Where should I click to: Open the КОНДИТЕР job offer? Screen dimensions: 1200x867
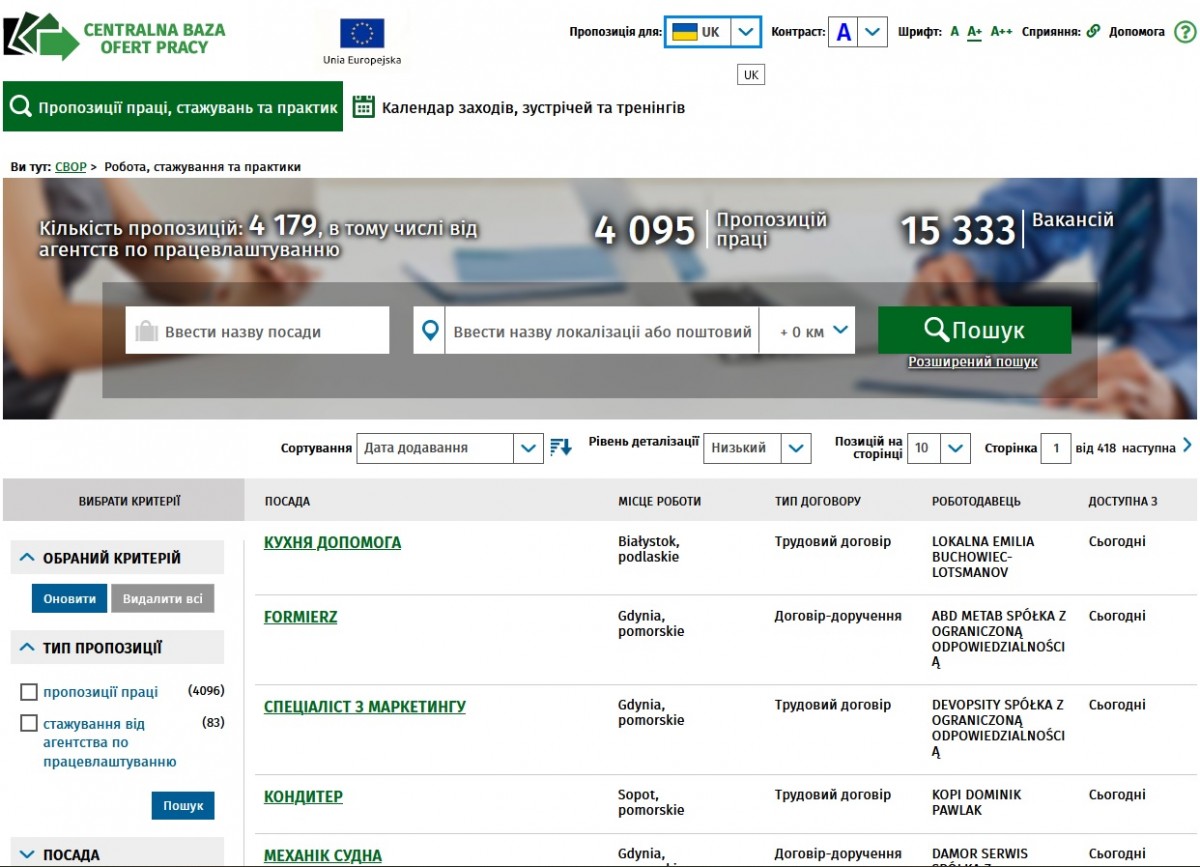tap(303, 796)
